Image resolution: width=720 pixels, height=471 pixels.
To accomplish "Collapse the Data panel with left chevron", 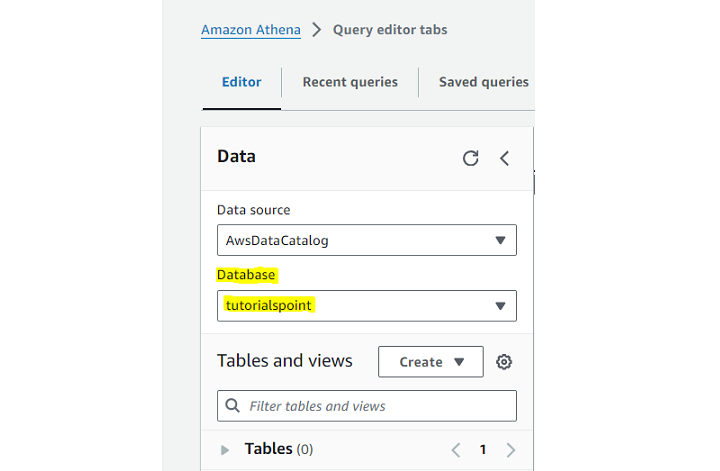I will pyautogui.click(x=505, y=158).
